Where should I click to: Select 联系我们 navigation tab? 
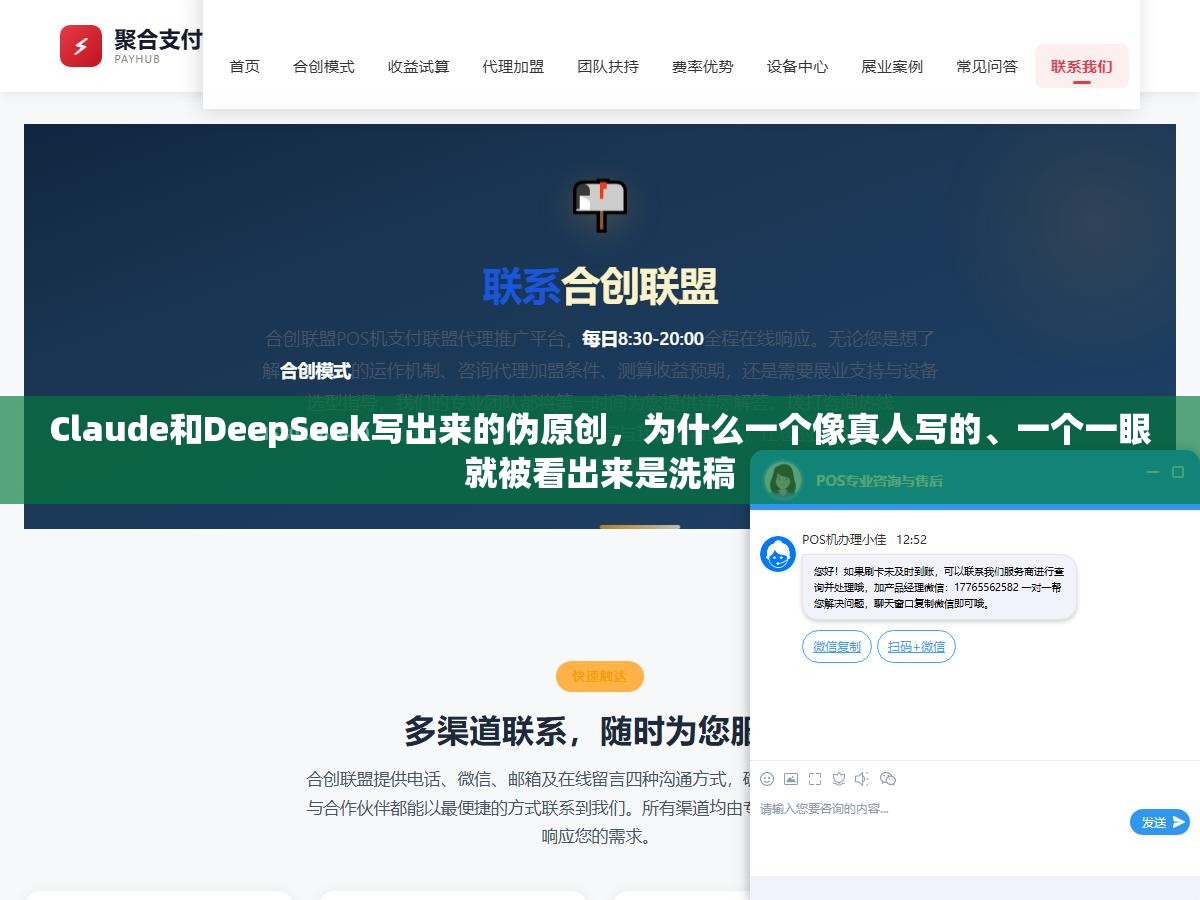point(1082,66)
